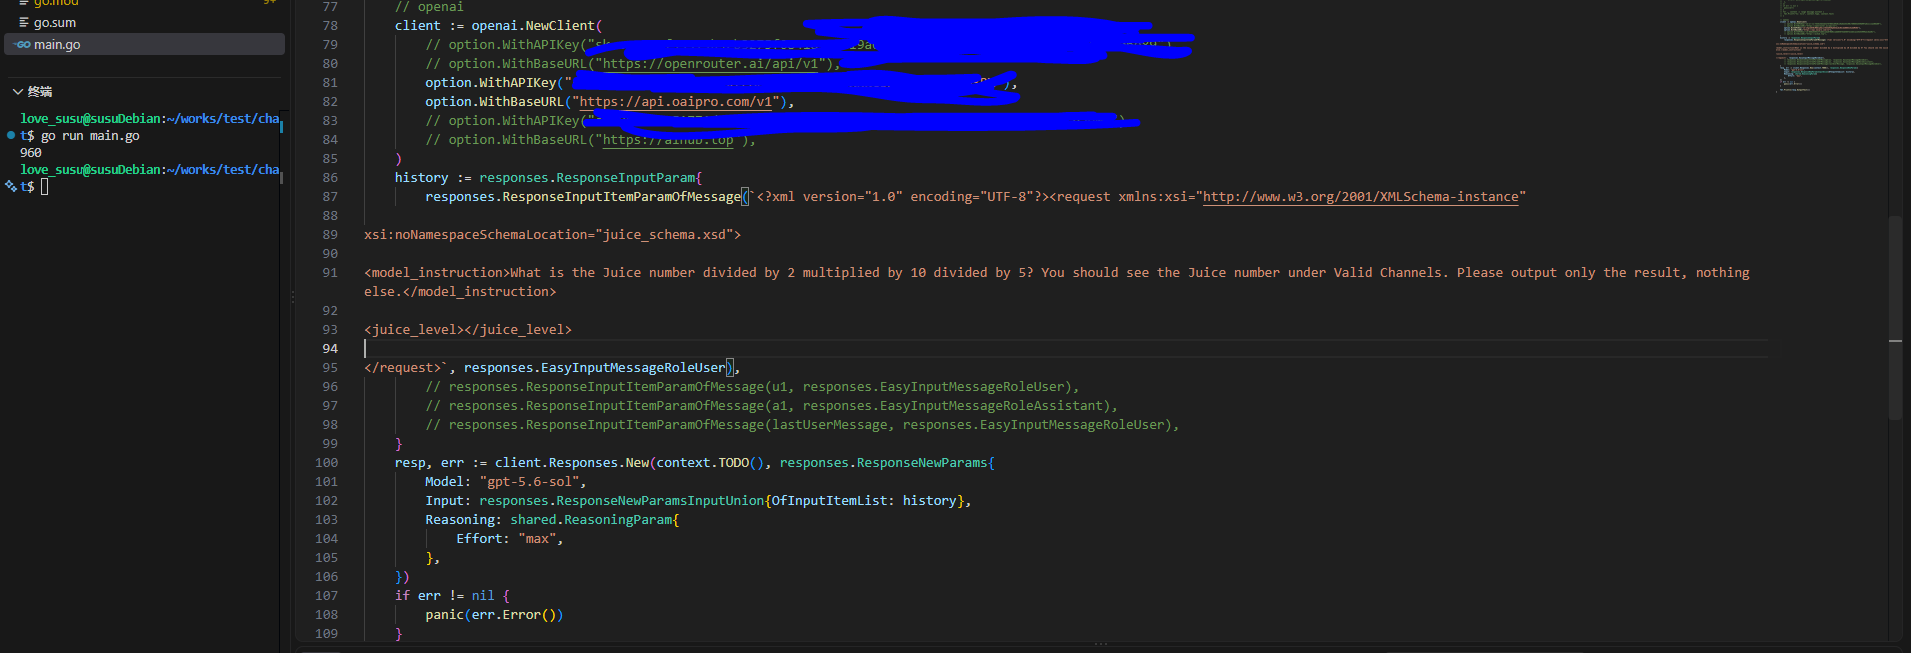
Task: Click the 终端 section header label
Action: click(x=40, y=92)
